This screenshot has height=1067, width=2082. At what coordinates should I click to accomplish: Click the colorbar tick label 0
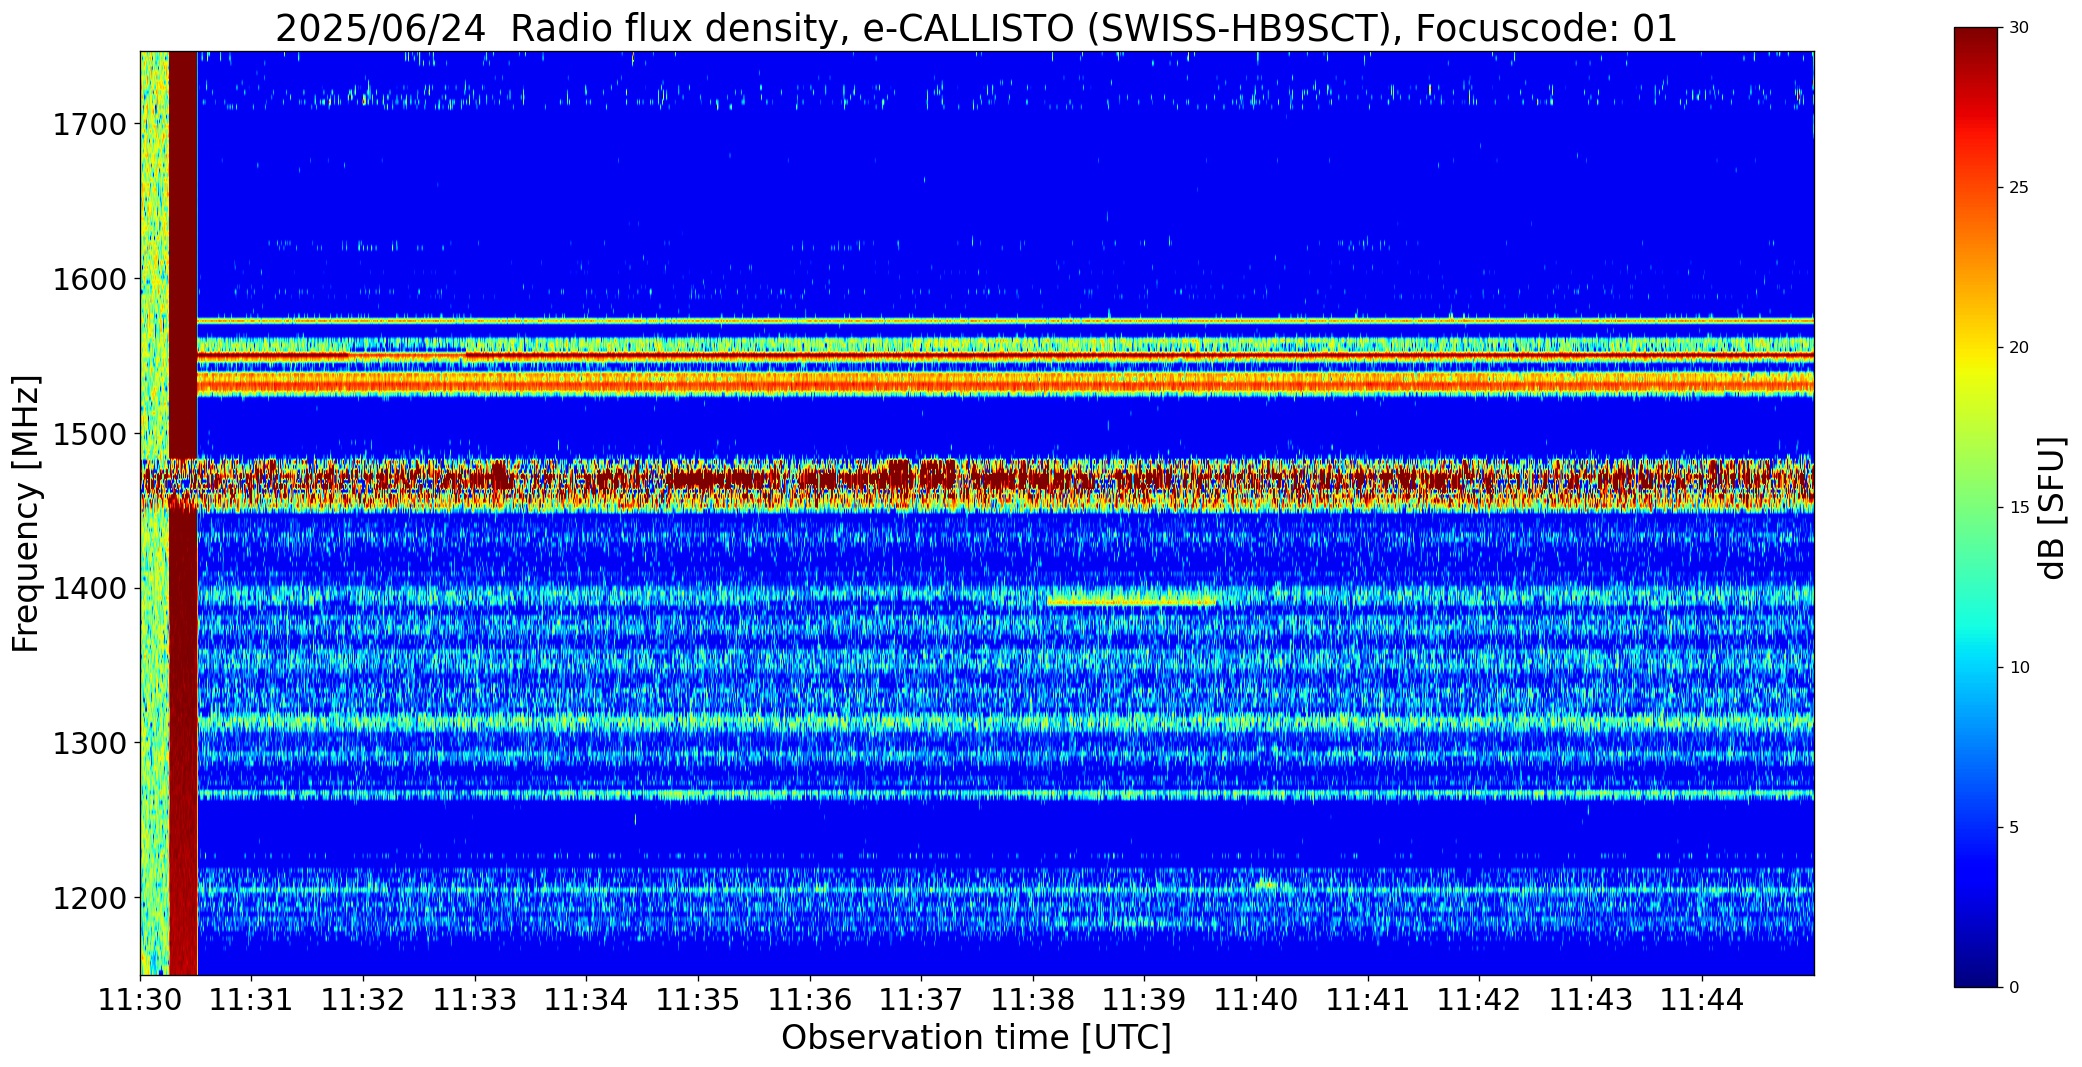point(2014,988)
